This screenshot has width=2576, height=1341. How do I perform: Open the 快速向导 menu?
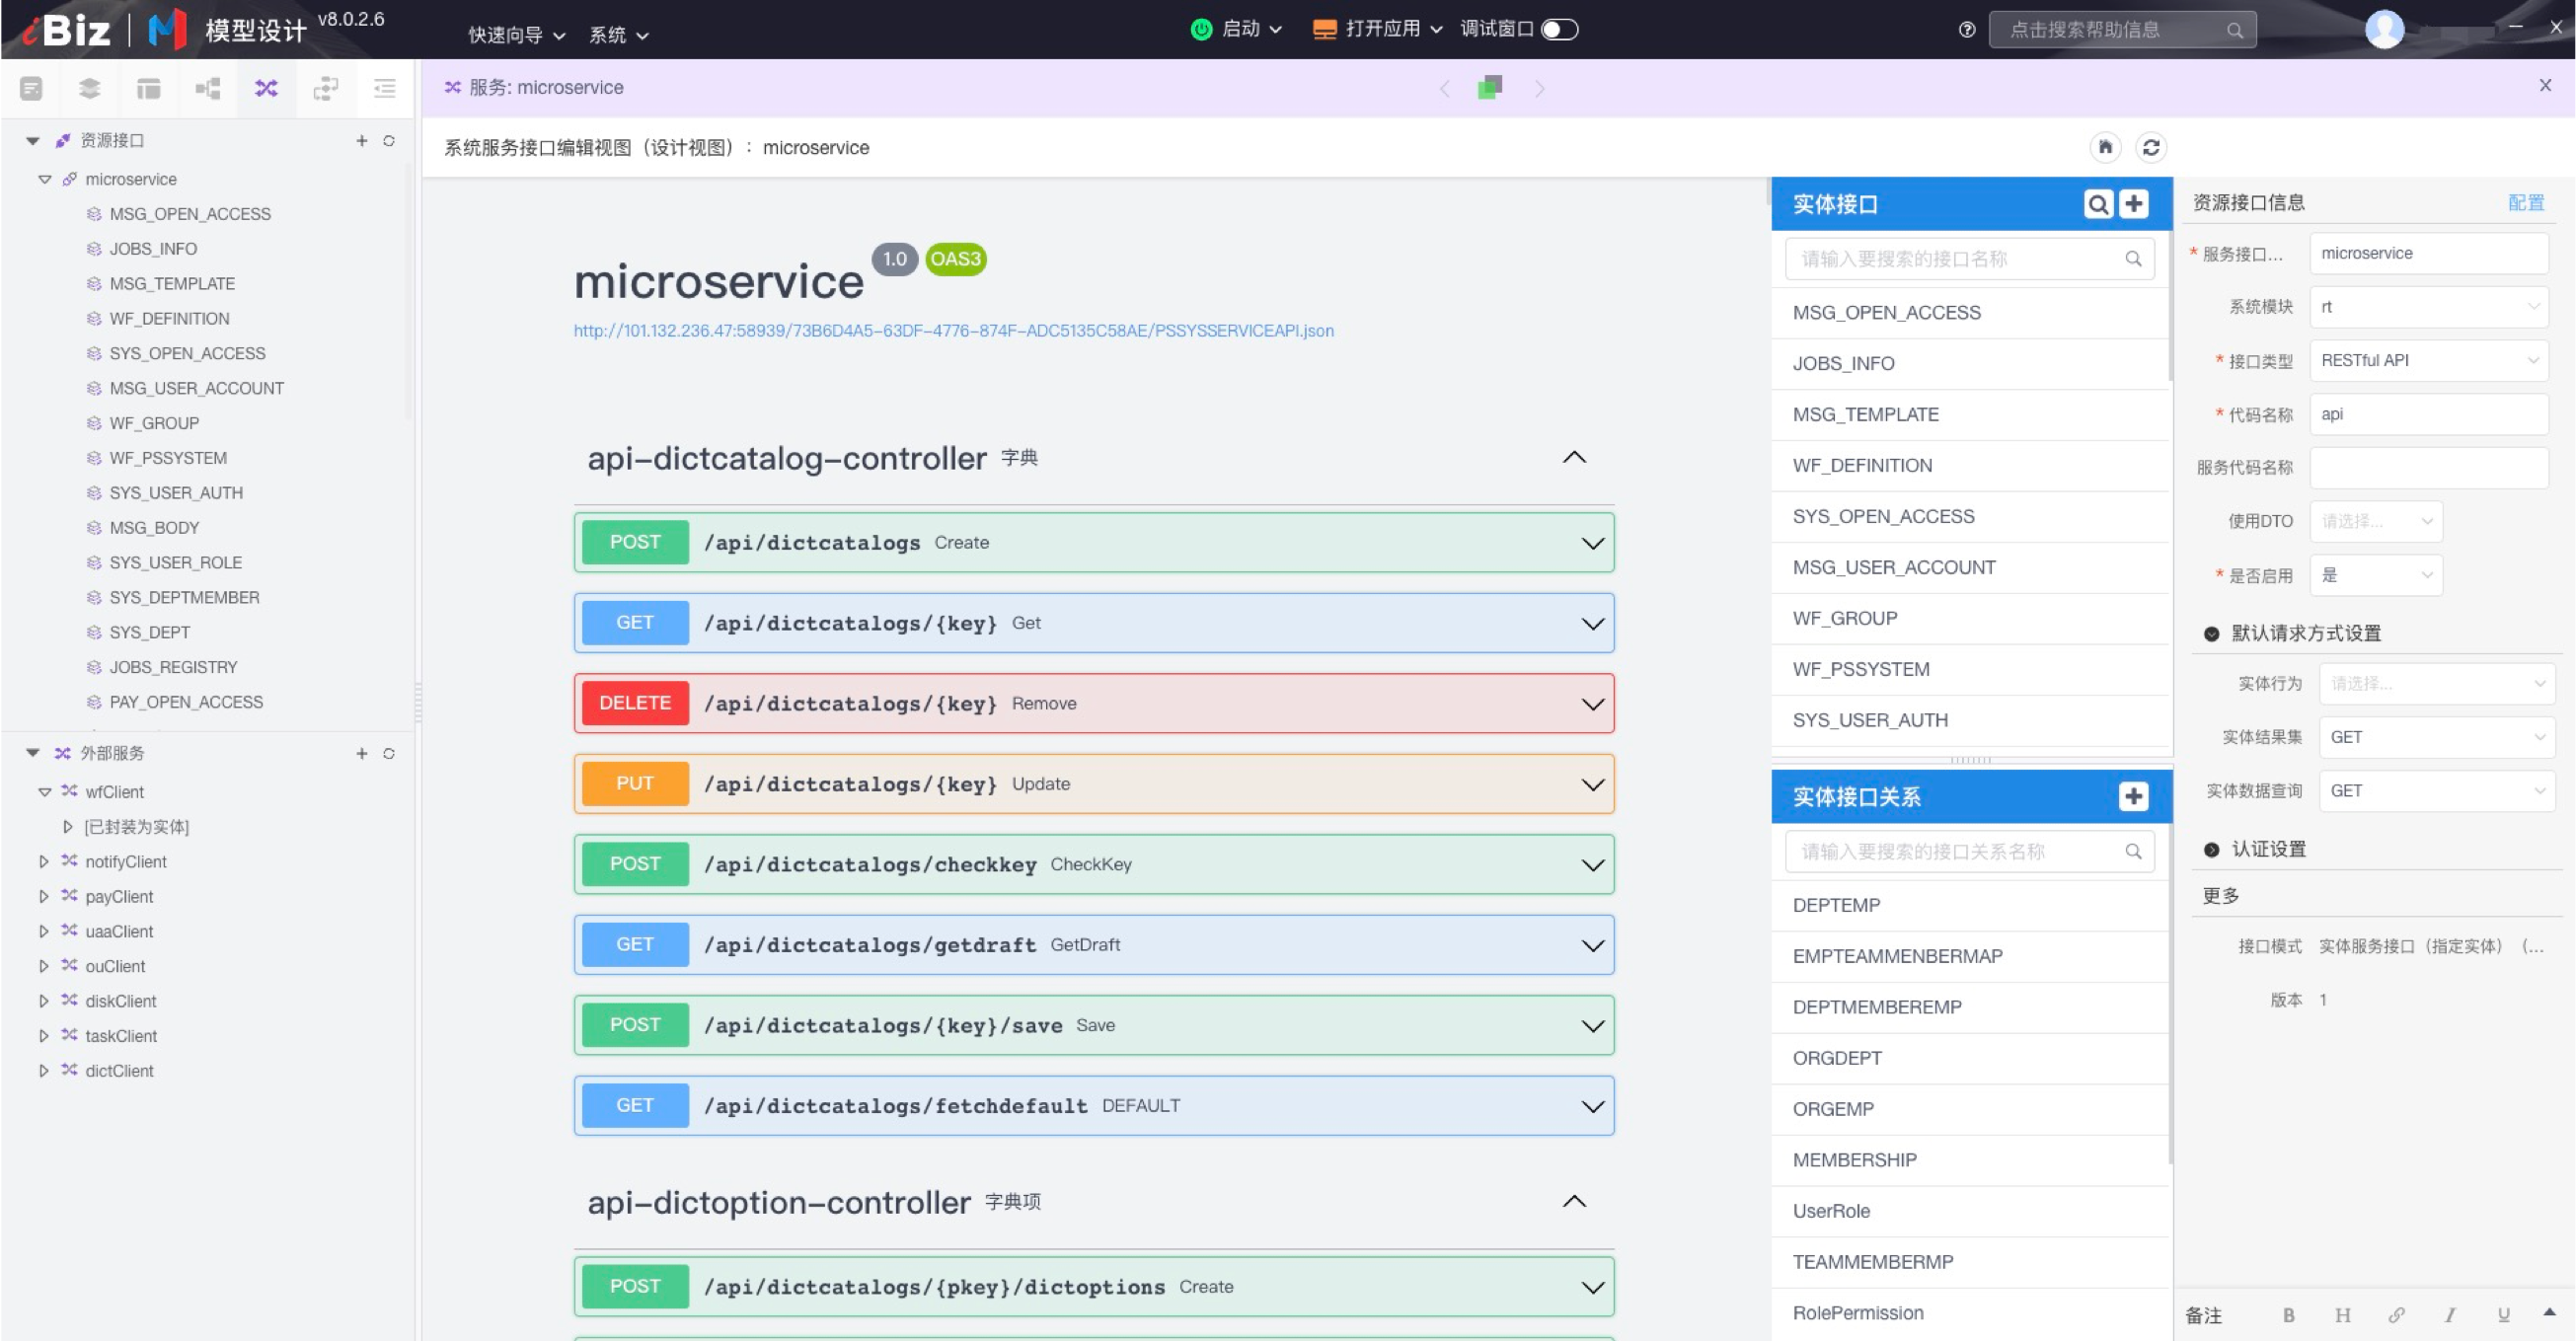(516, 35)
